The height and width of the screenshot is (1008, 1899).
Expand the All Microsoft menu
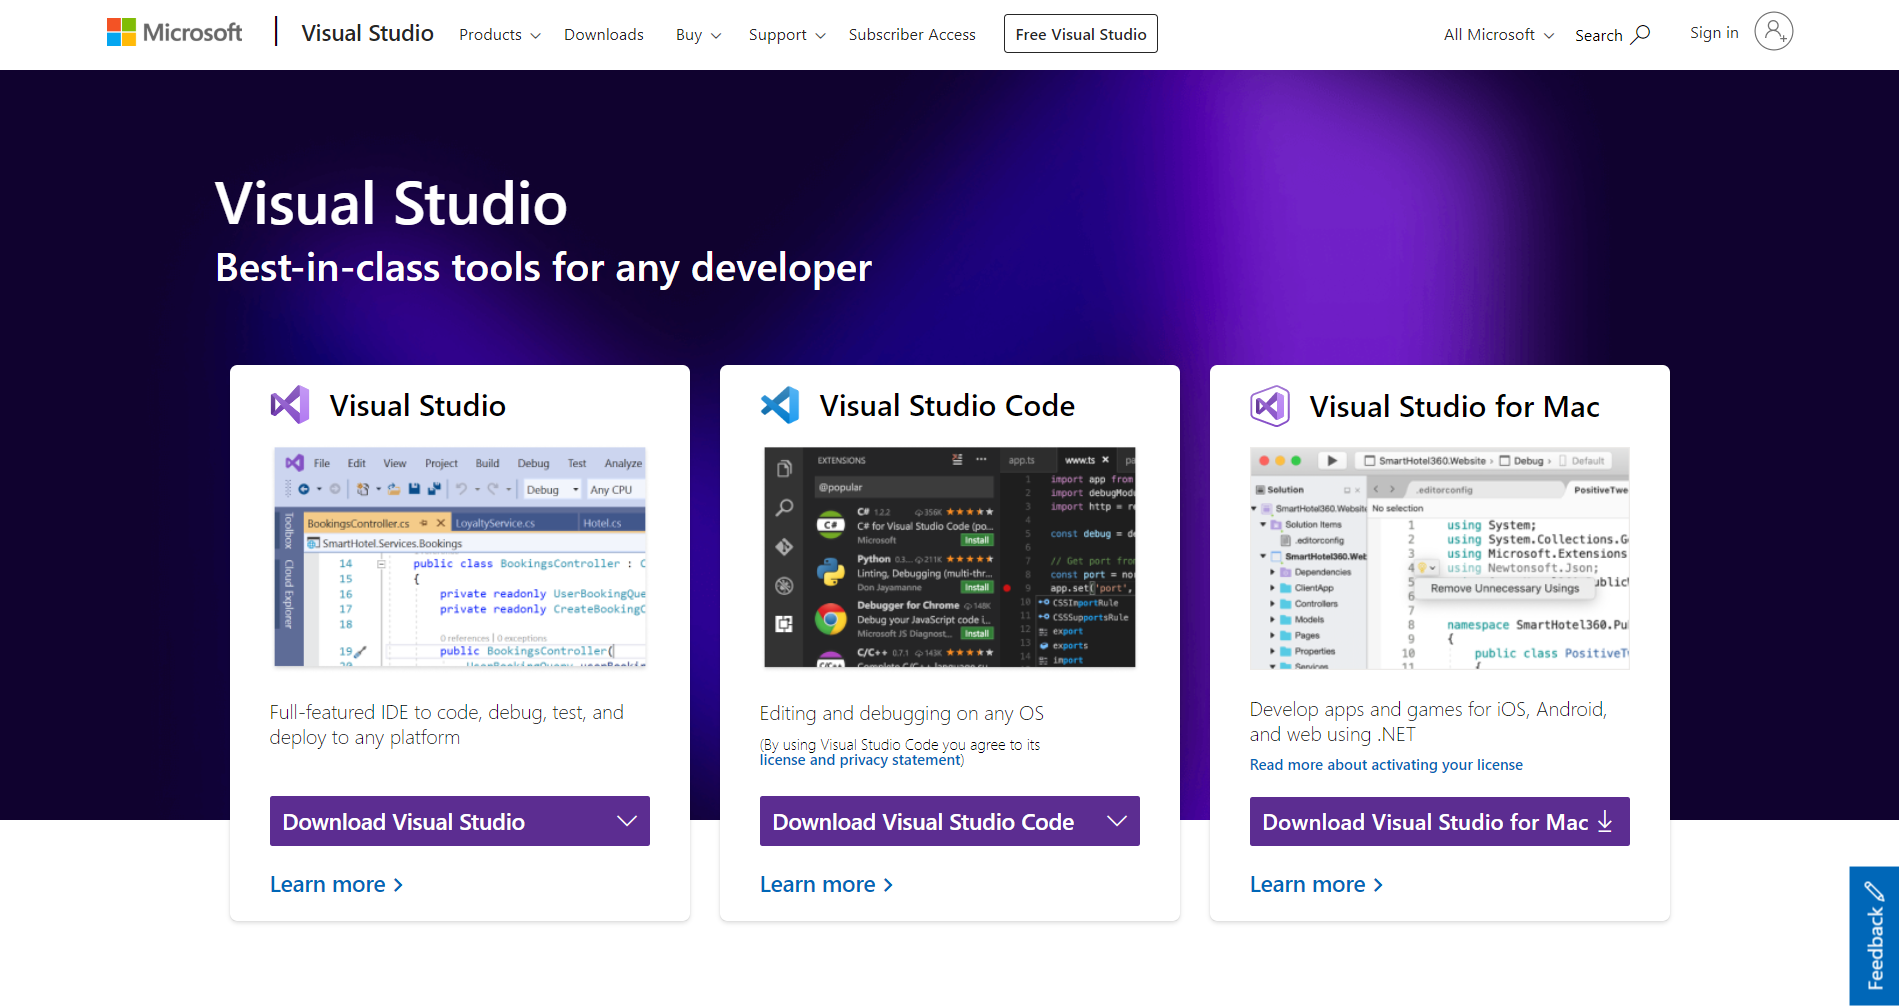coord(1499,35)
